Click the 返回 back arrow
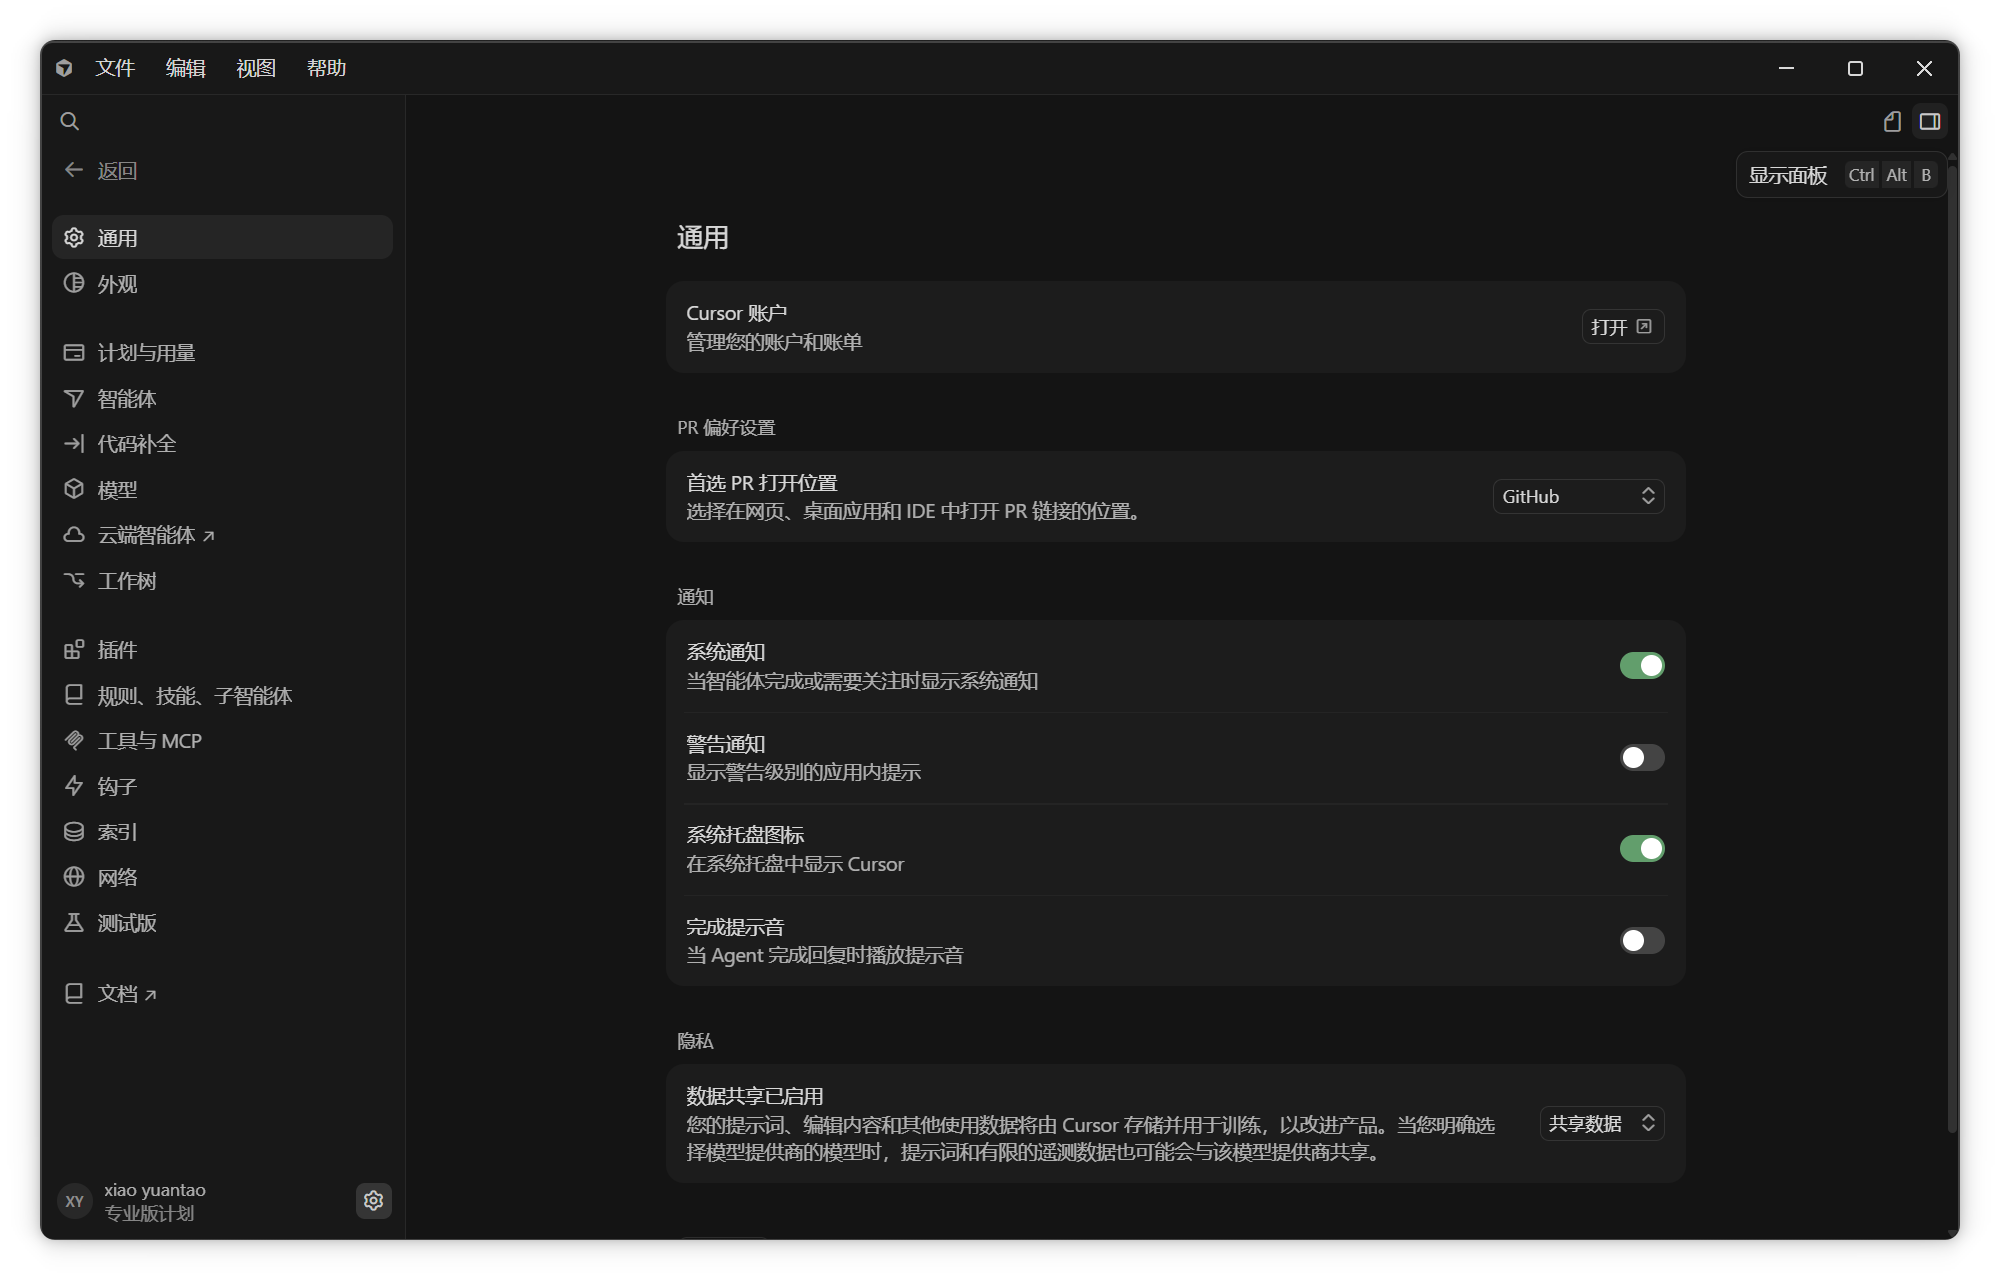2000x1280 pixels. tap(74, 170)
